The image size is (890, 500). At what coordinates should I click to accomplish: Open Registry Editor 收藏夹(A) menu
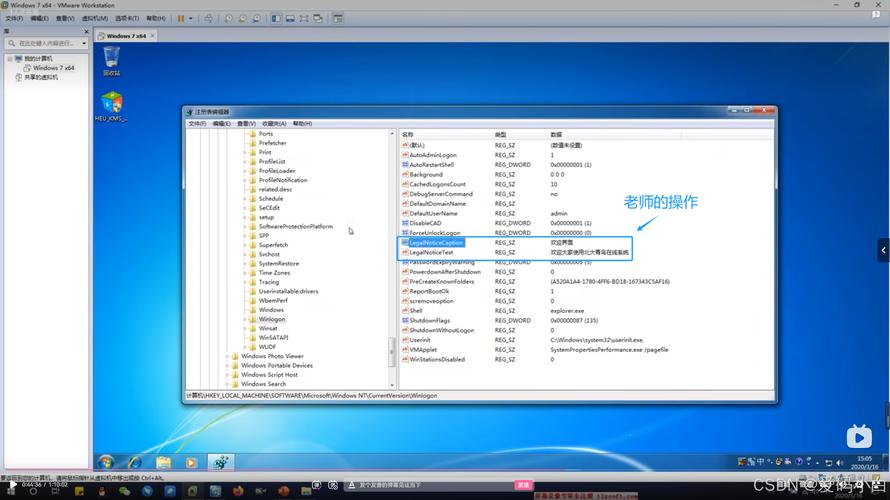click(x=274, y=124)
